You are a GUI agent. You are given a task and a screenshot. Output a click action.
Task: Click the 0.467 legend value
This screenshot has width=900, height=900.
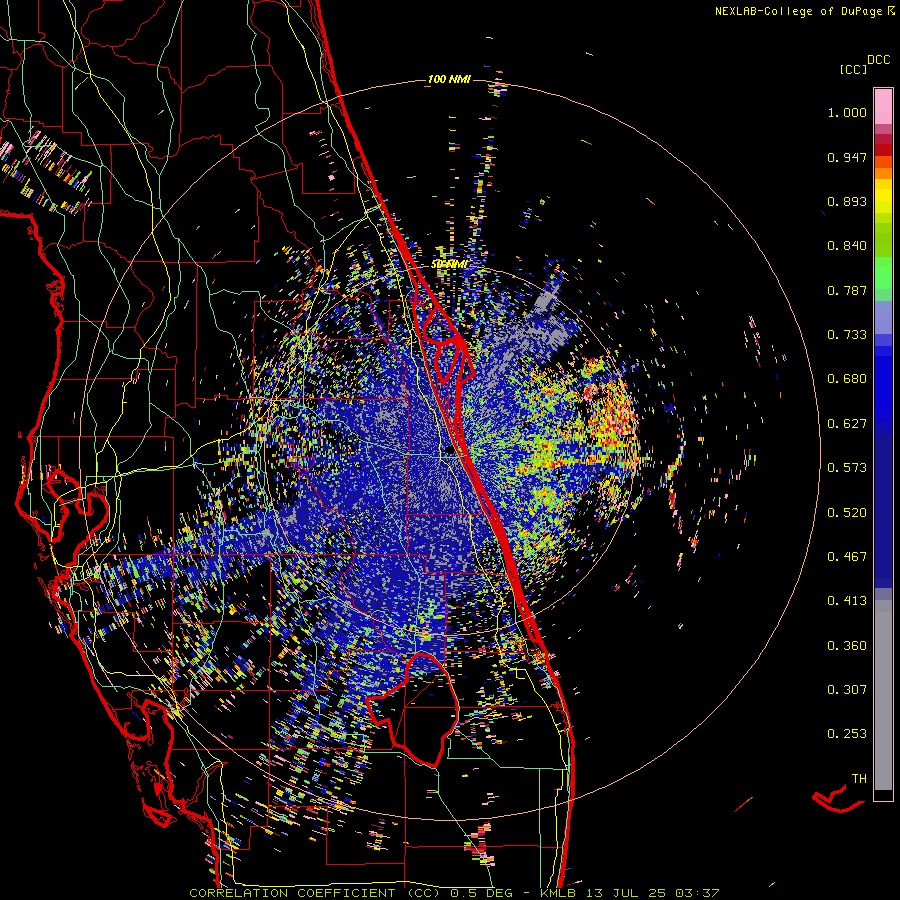(x=847, y=557)
